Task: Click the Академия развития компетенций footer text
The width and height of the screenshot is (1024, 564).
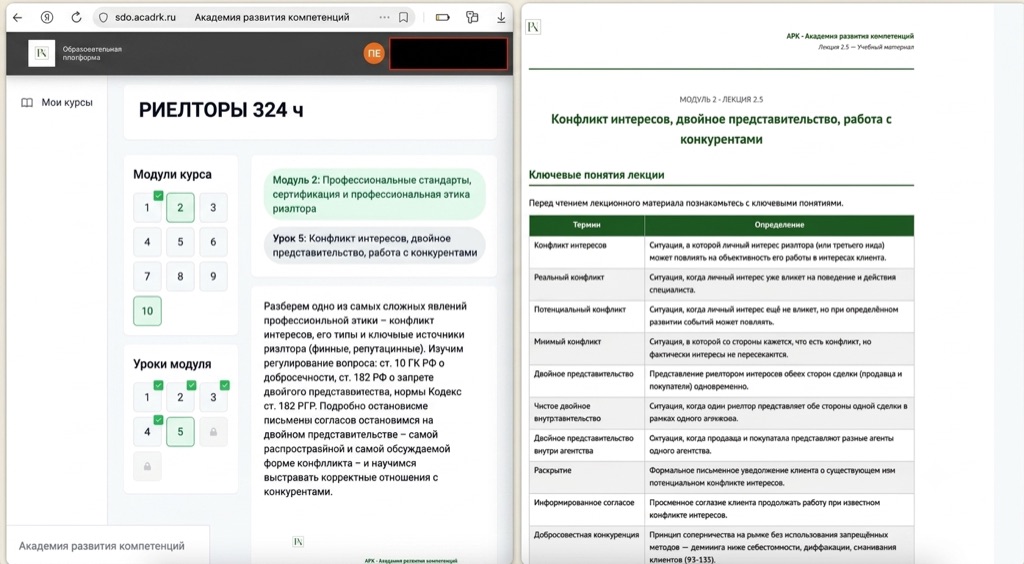Action: click(x=101, y=546)
